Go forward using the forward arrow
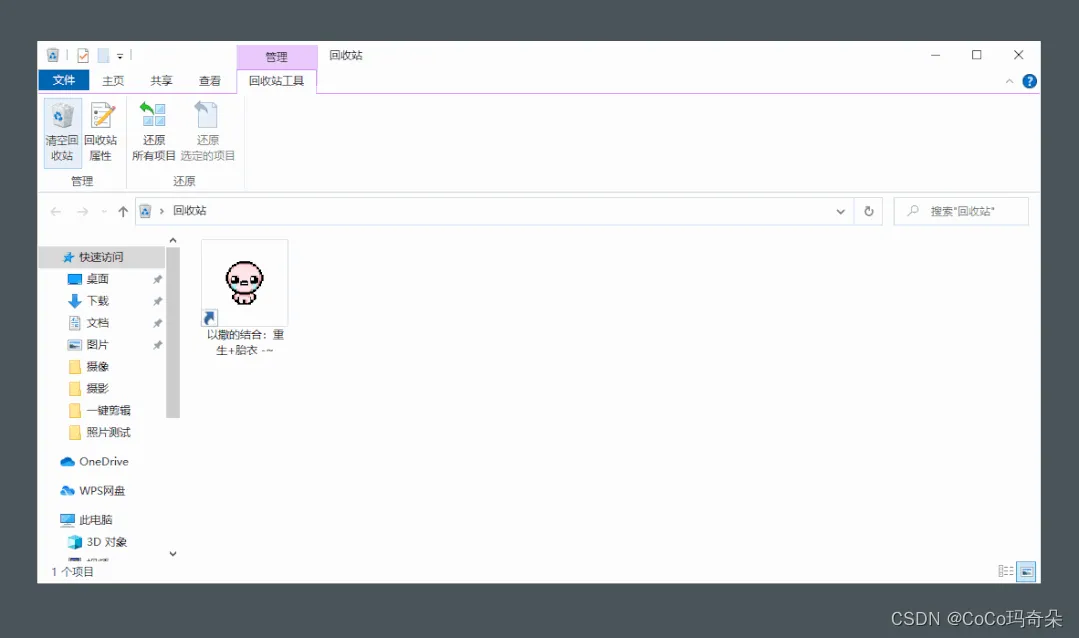Image resolution: width=1079 pixels, height=638 pixels. pos(83,211)
